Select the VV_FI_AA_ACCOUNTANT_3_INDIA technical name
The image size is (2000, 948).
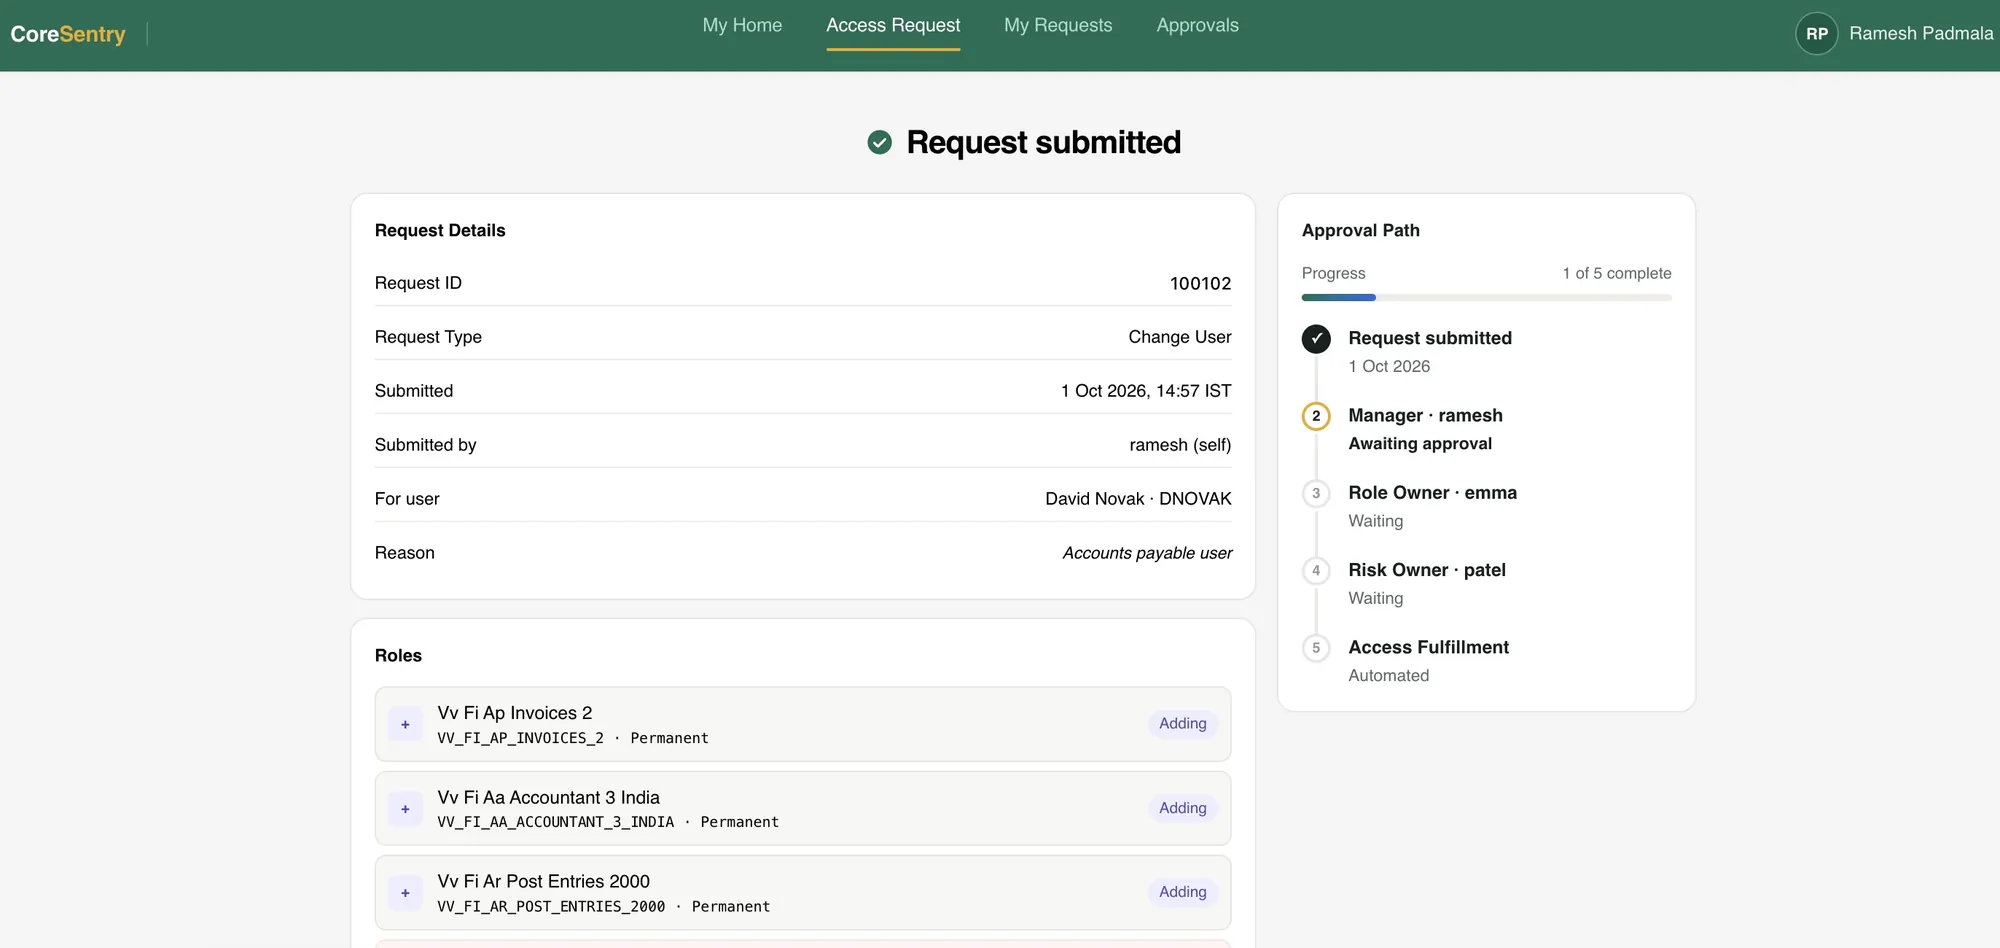point(556,823)
